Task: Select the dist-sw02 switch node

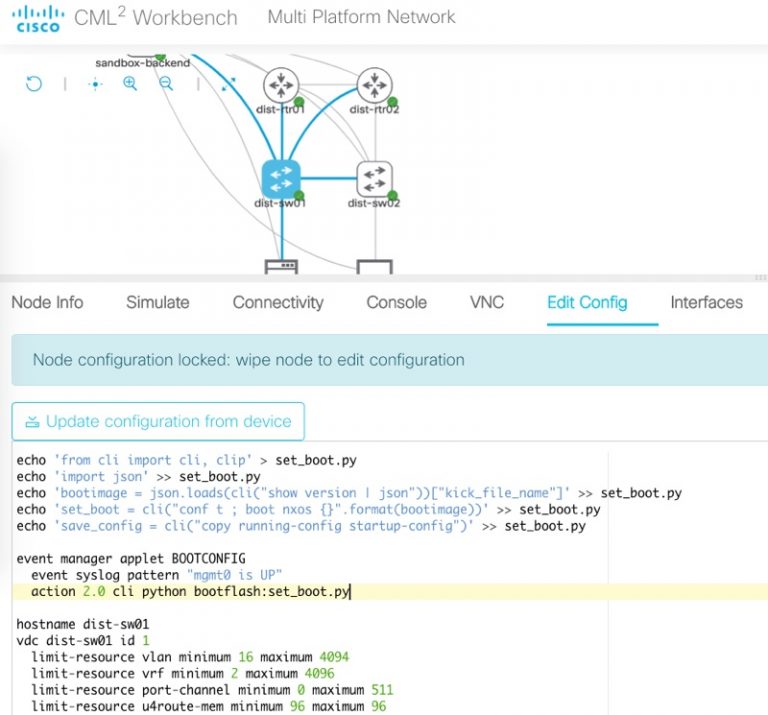Action: coord(374,179)
